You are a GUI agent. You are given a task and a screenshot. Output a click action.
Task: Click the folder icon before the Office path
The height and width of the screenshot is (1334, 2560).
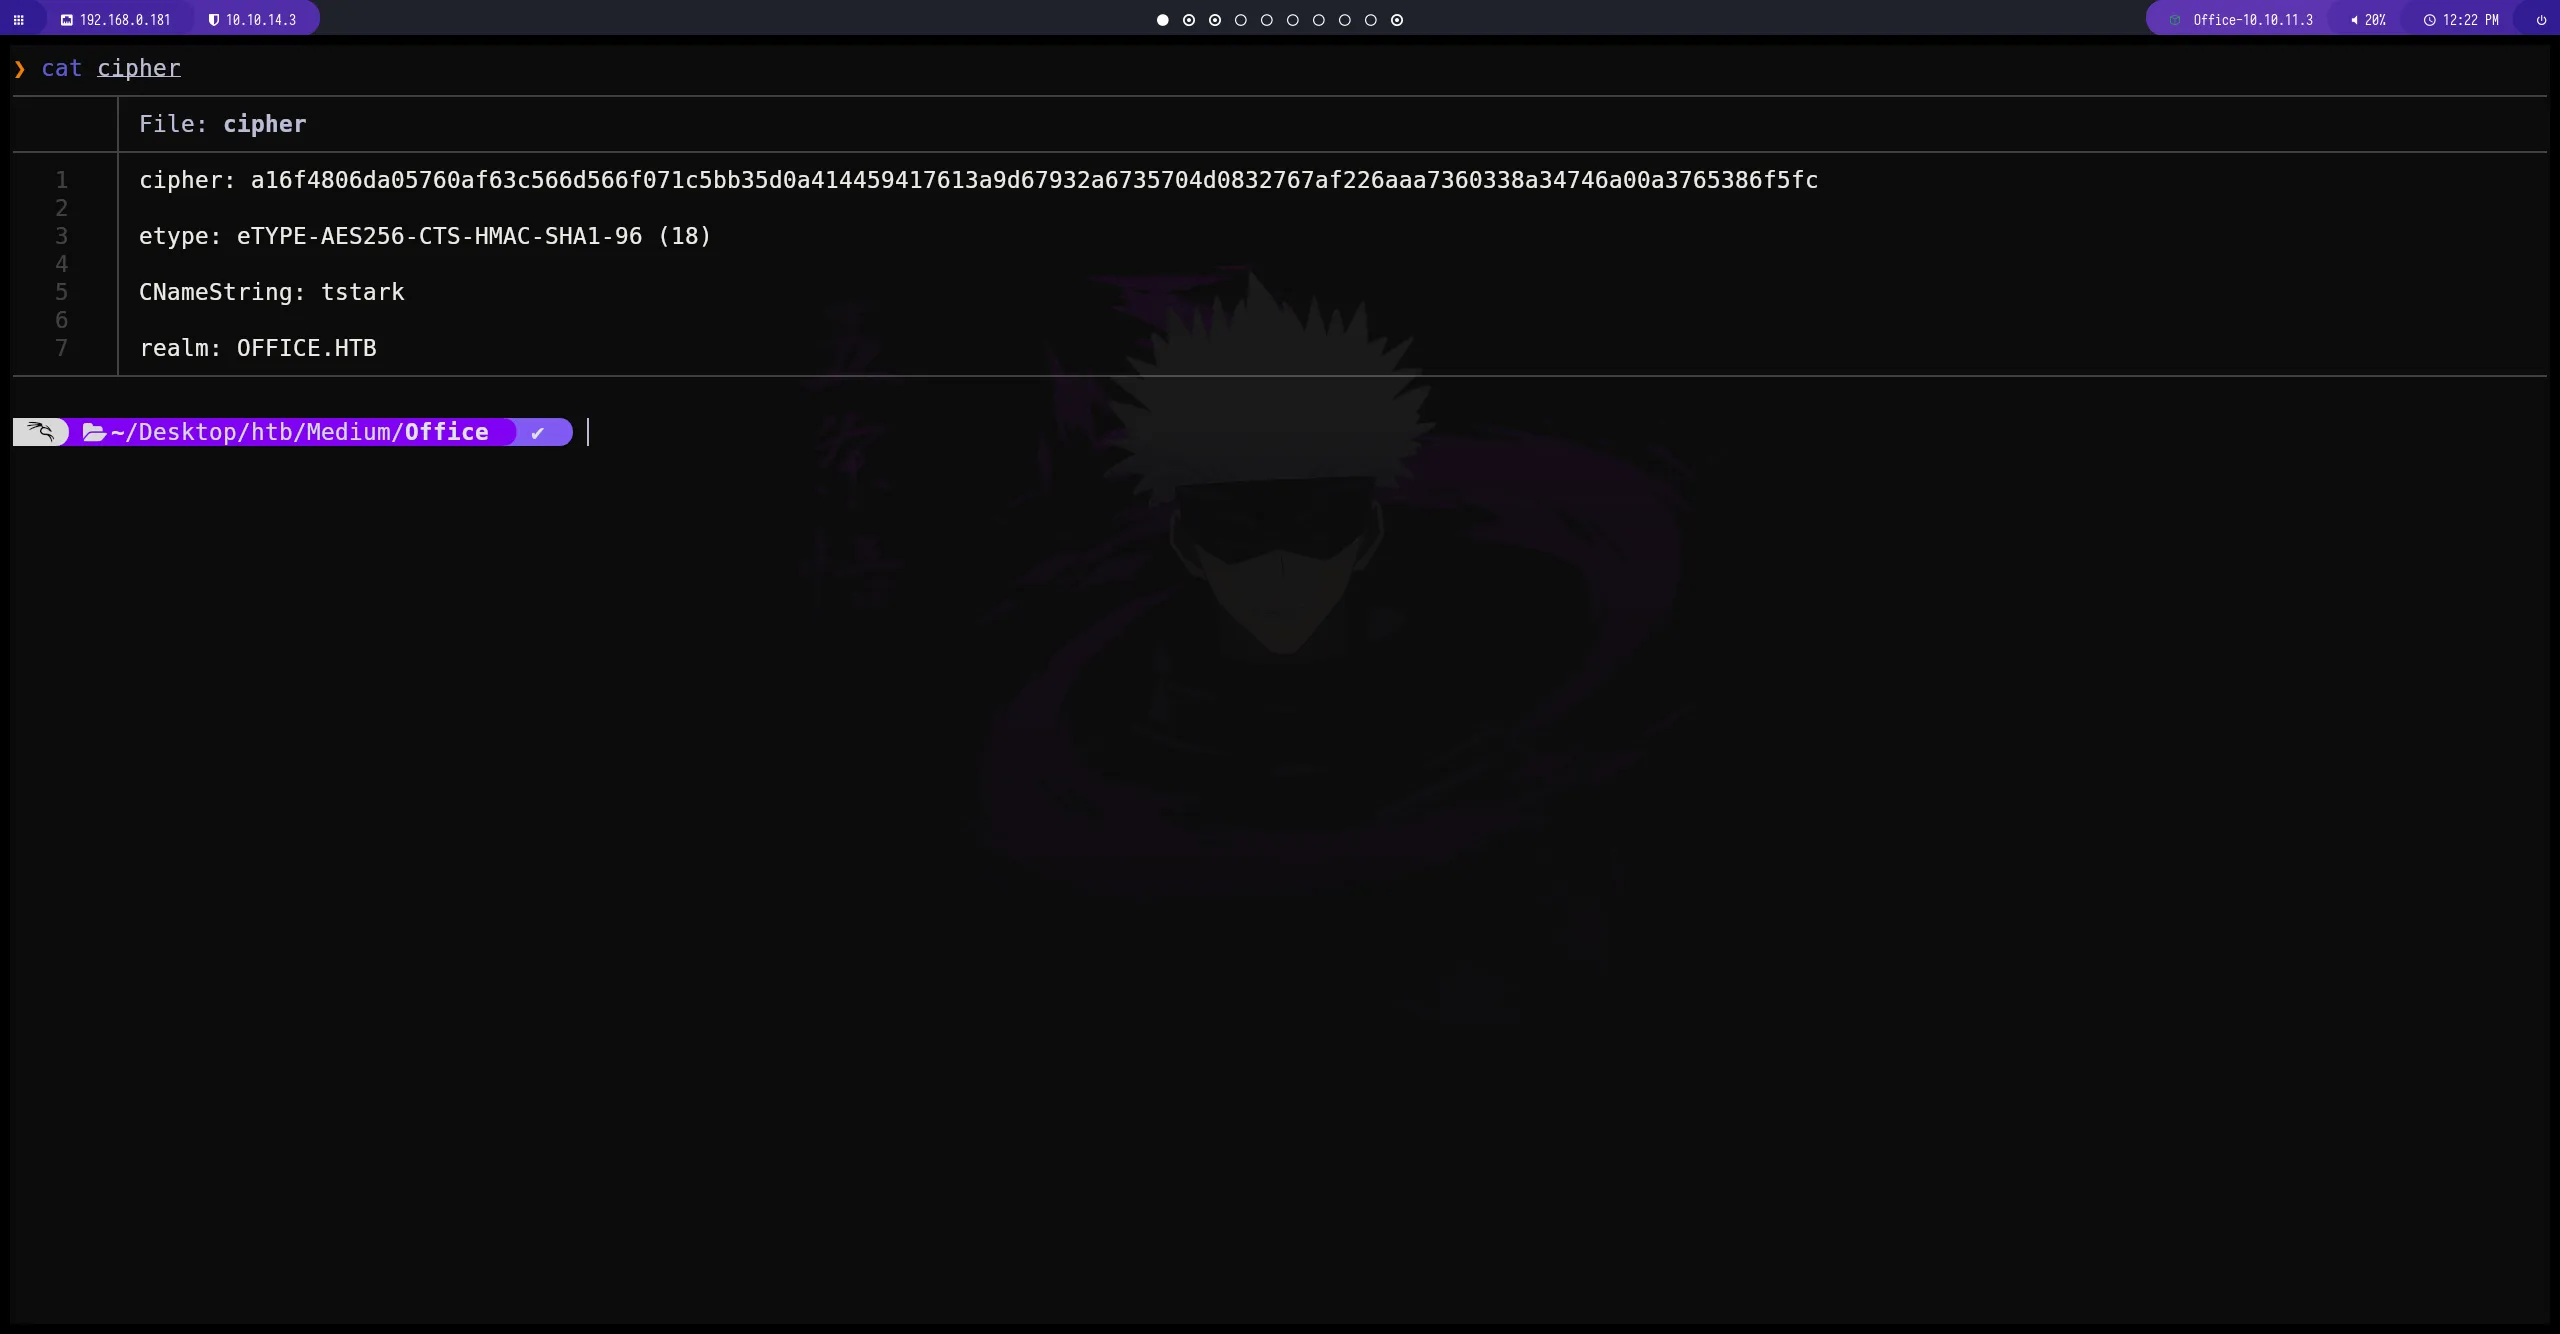pyautogui.click(x=95, y=431)
